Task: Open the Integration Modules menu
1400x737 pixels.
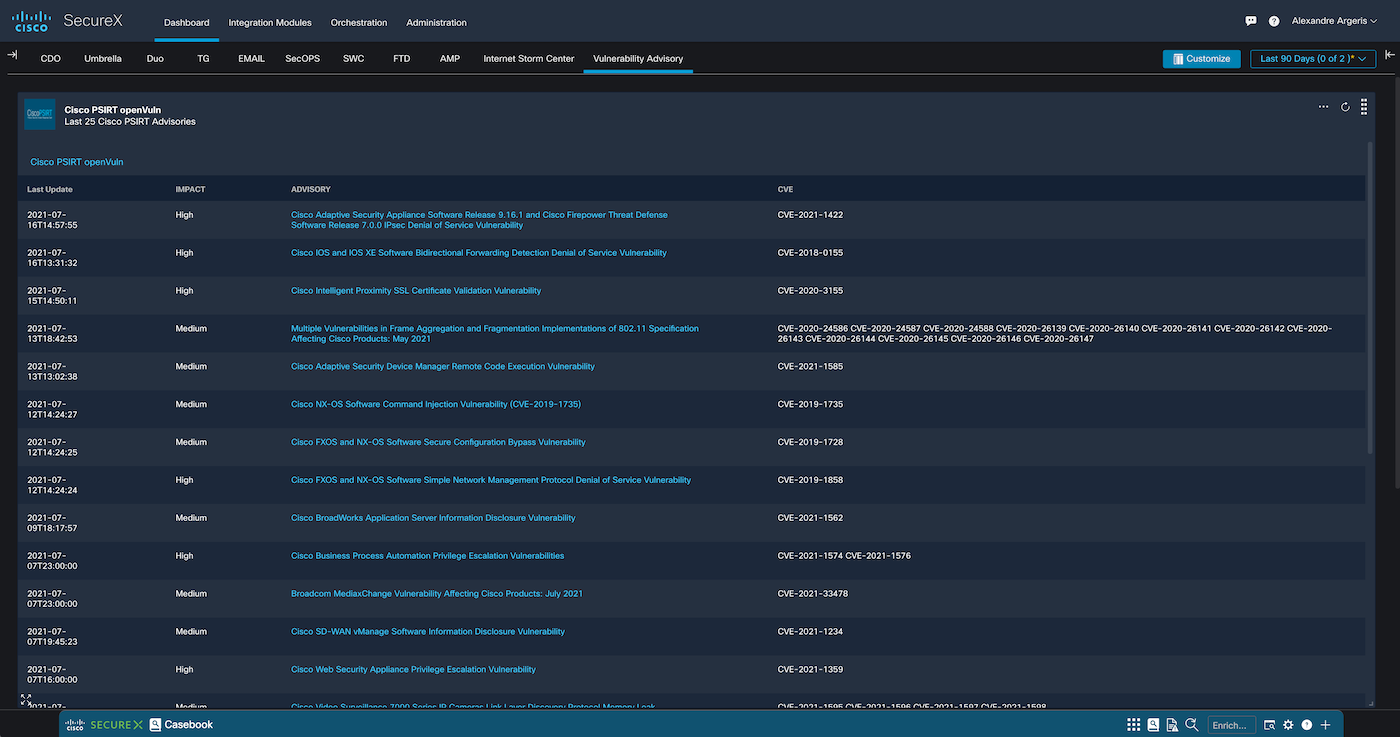Action: pyautogui.click(x=270, y=22)
